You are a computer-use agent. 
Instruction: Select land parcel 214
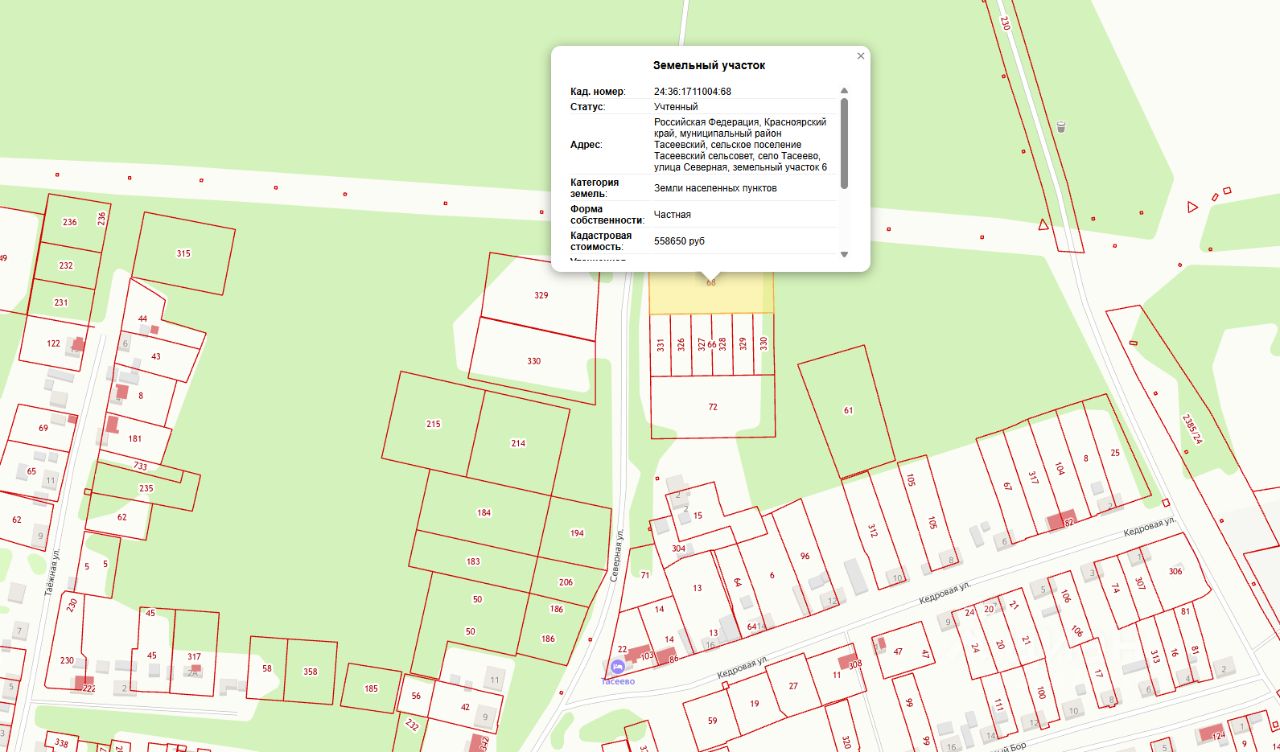(518, 443)
